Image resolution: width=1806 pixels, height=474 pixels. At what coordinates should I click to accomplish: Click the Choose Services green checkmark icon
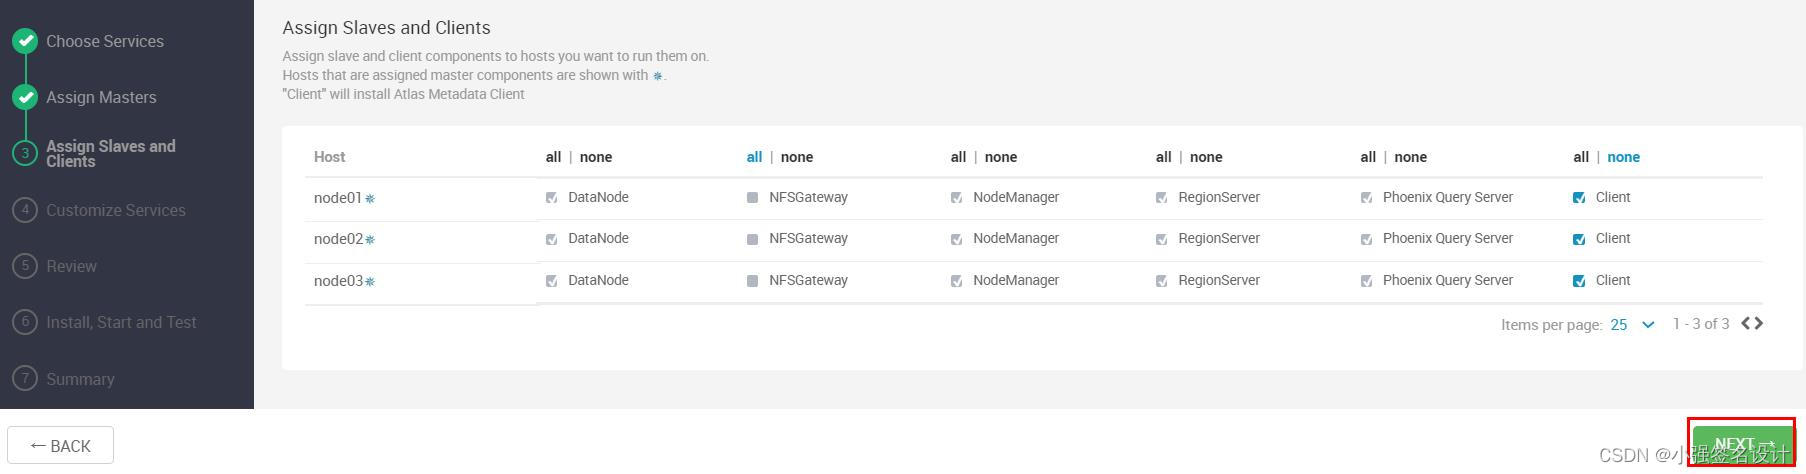[x=25, y=41]
